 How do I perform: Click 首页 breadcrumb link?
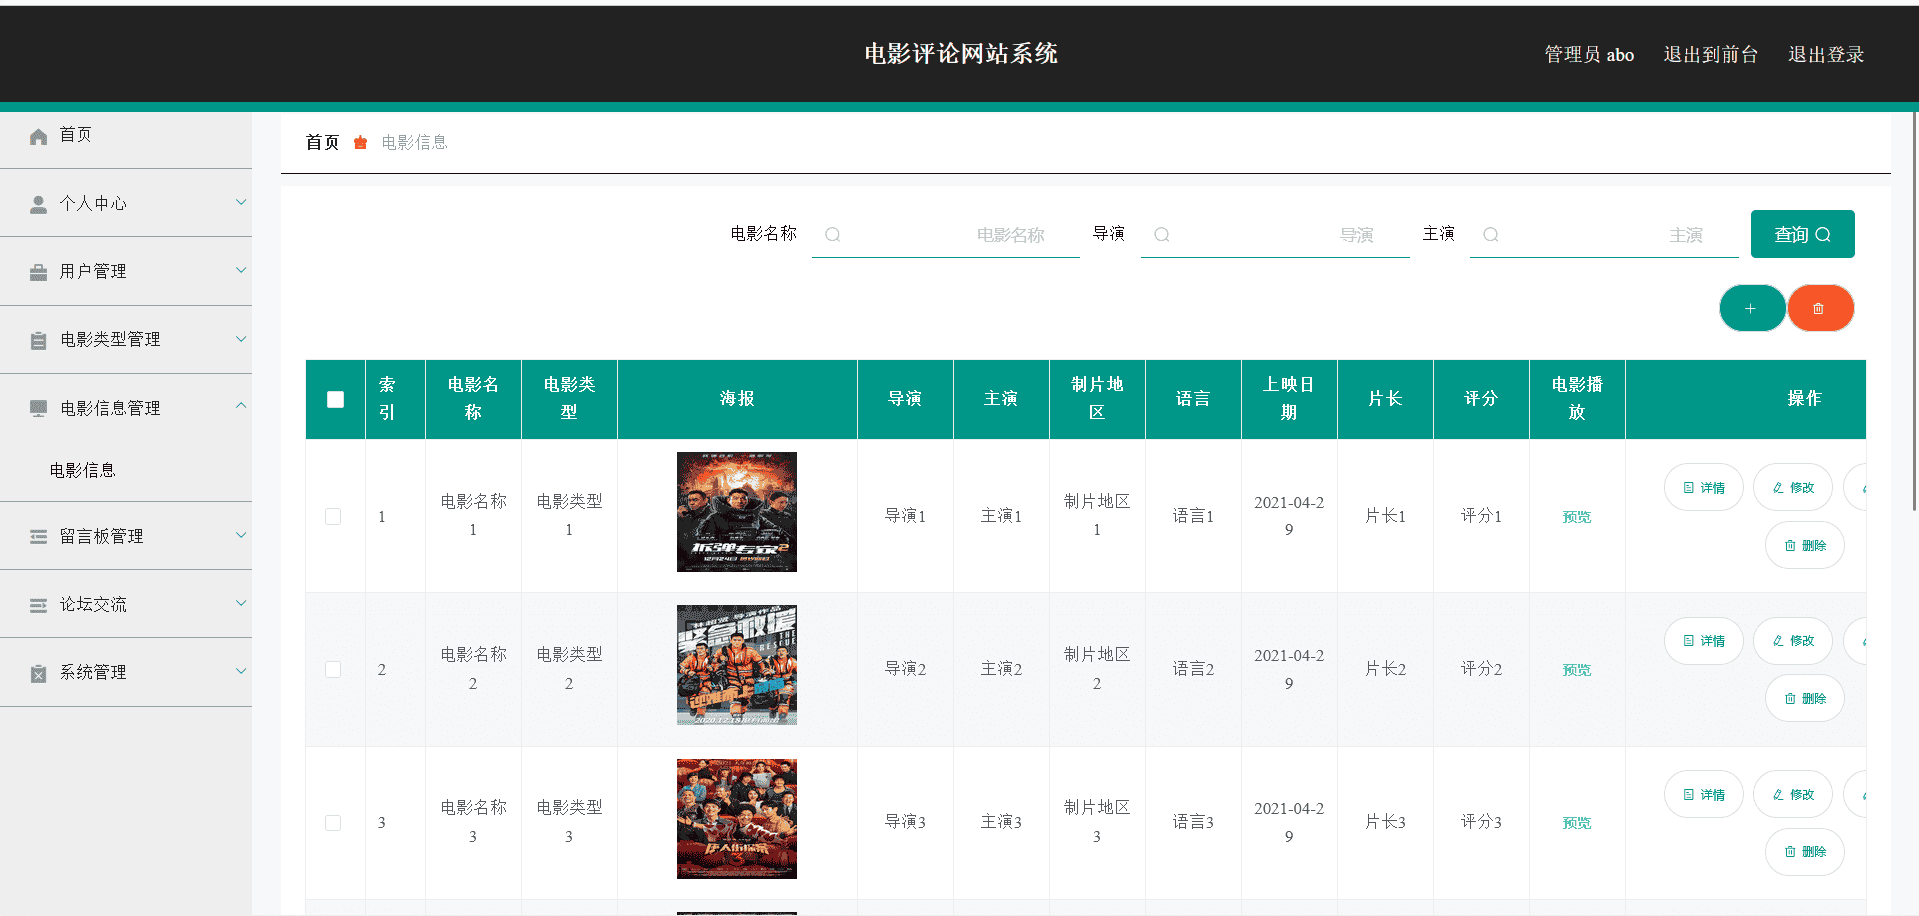pos(322,143)
